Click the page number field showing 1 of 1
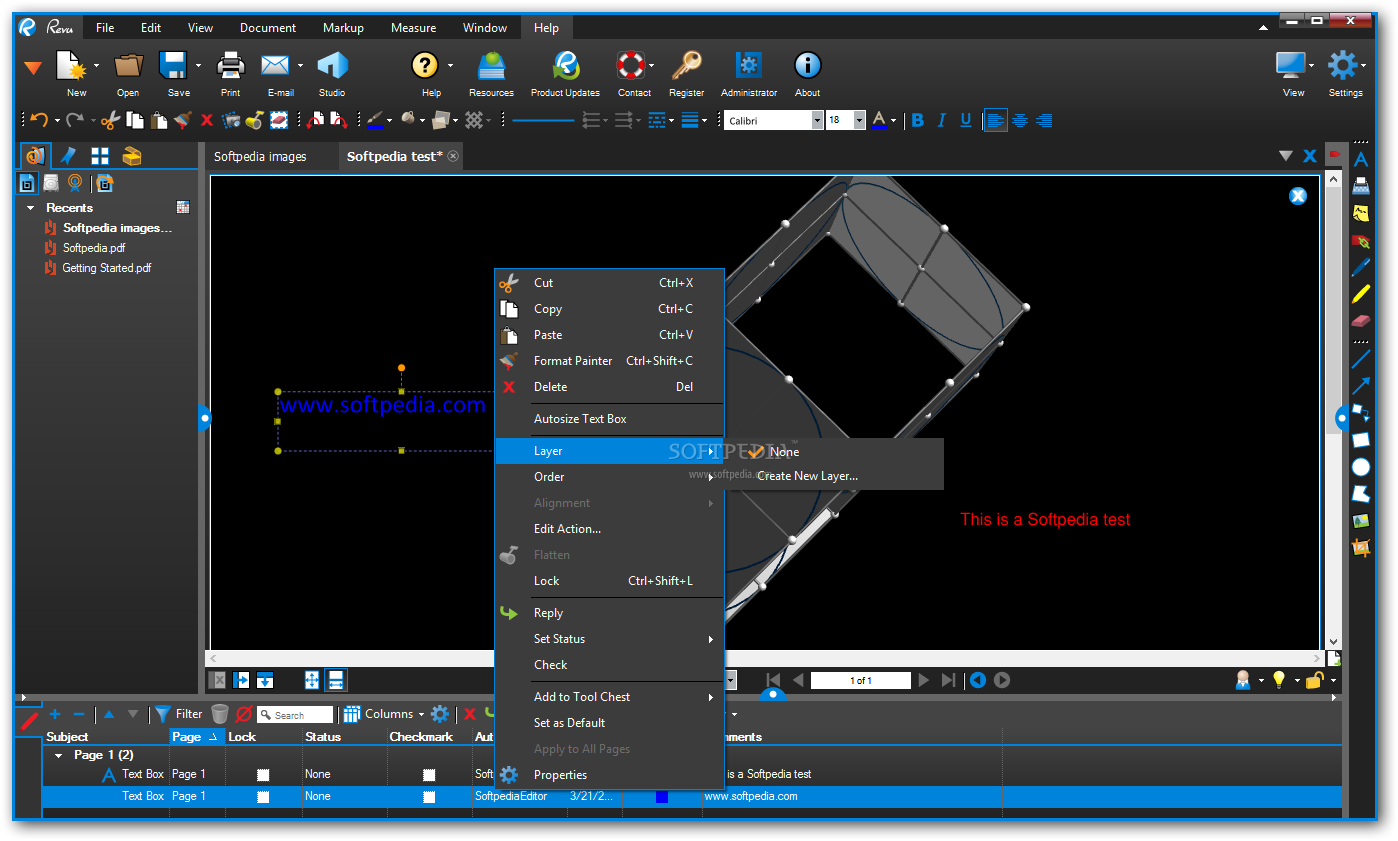1398x841 pixels. pos(861,680)
